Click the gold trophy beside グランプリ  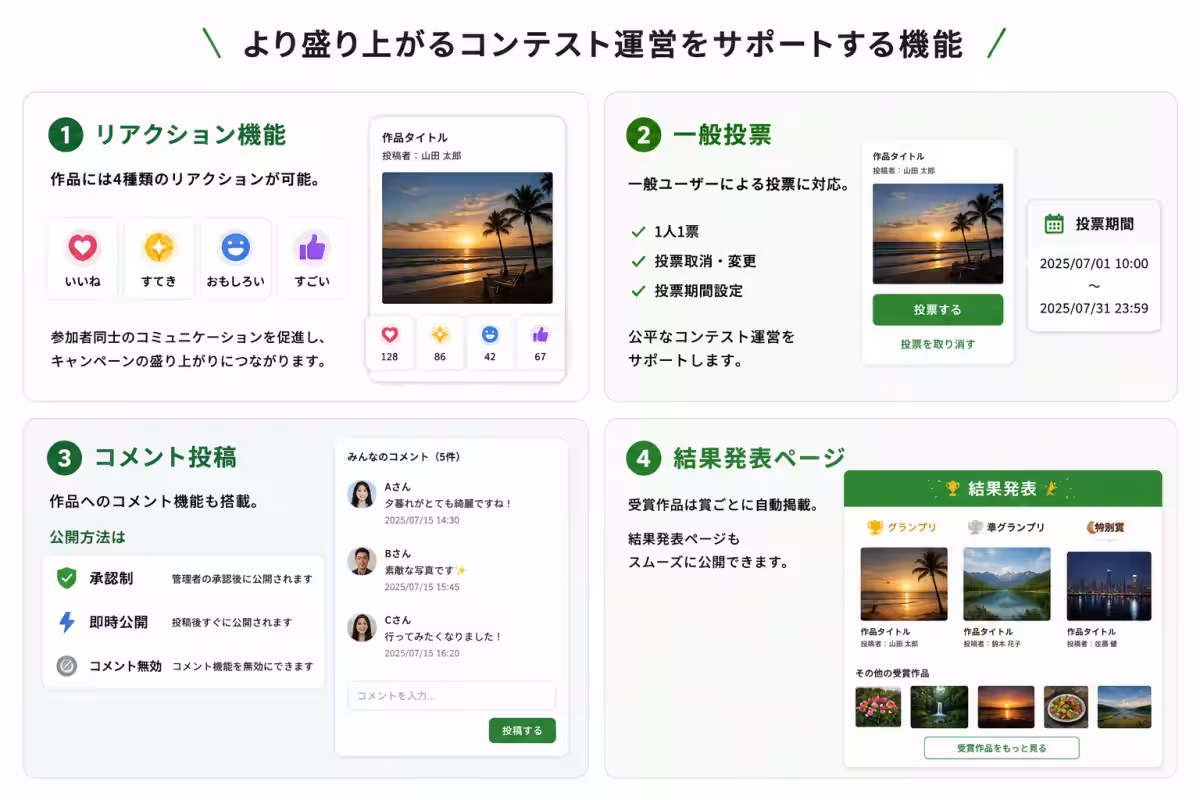point(875,527)
